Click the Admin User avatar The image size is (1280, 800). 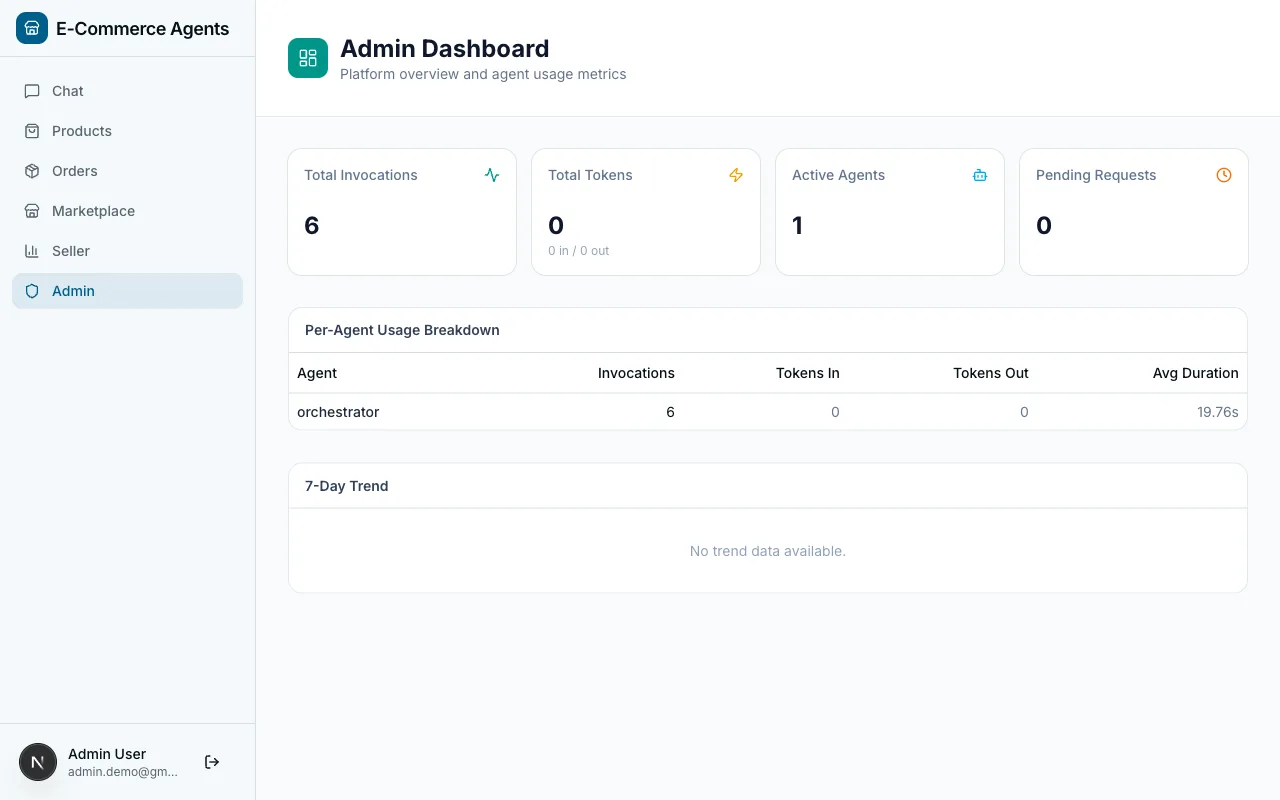[x=38, y=762]
